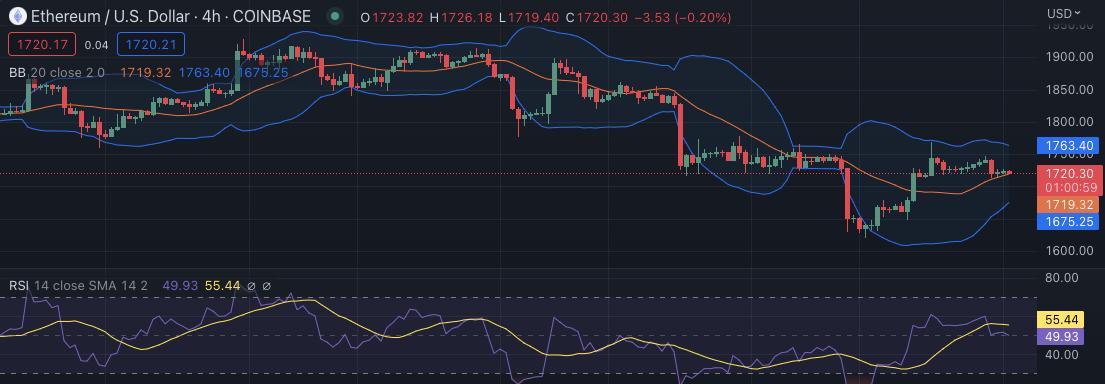The height and width of the screenshot is (384, 1105).
Task: Click the high price H 1726.18
Action: pyautogui.click(x=461, y=17)
